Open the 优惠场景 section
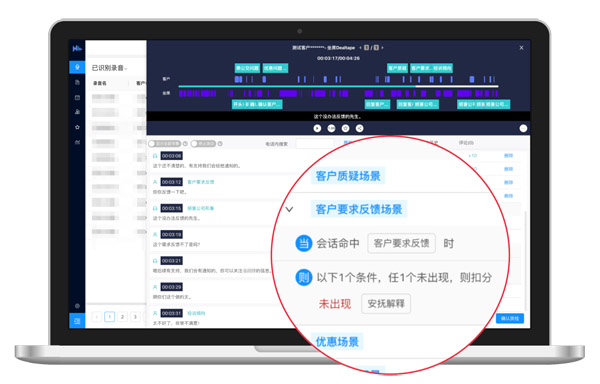The height and width of the screenshot is (384, 600). pos(337,342)
